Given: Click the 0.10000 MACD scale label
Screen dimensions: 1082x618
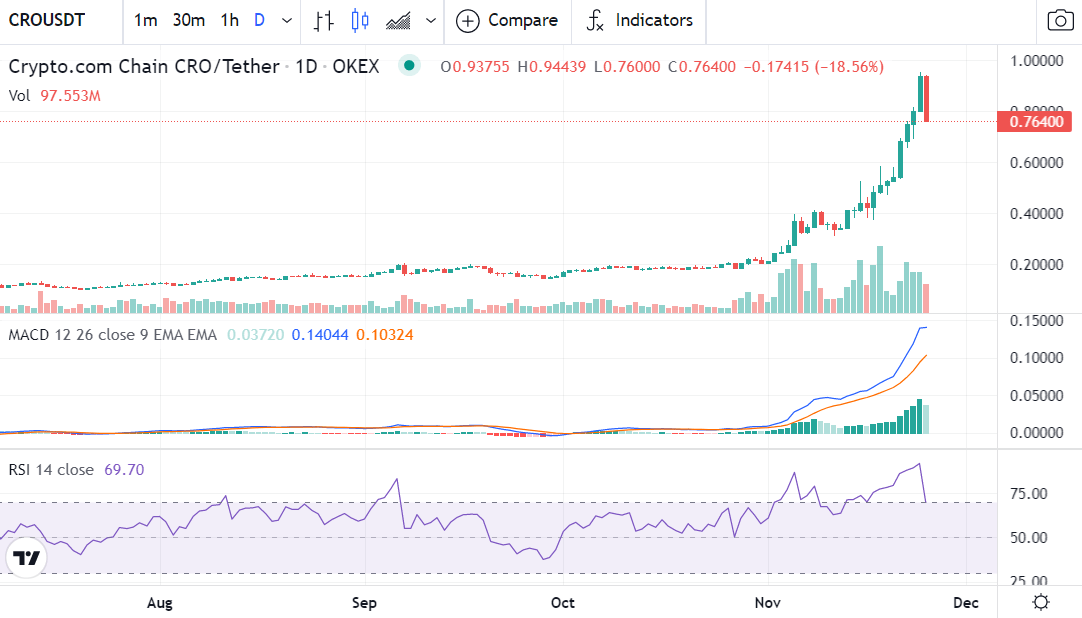Looking at the screenshot, I should click(x=1036, y=358).
